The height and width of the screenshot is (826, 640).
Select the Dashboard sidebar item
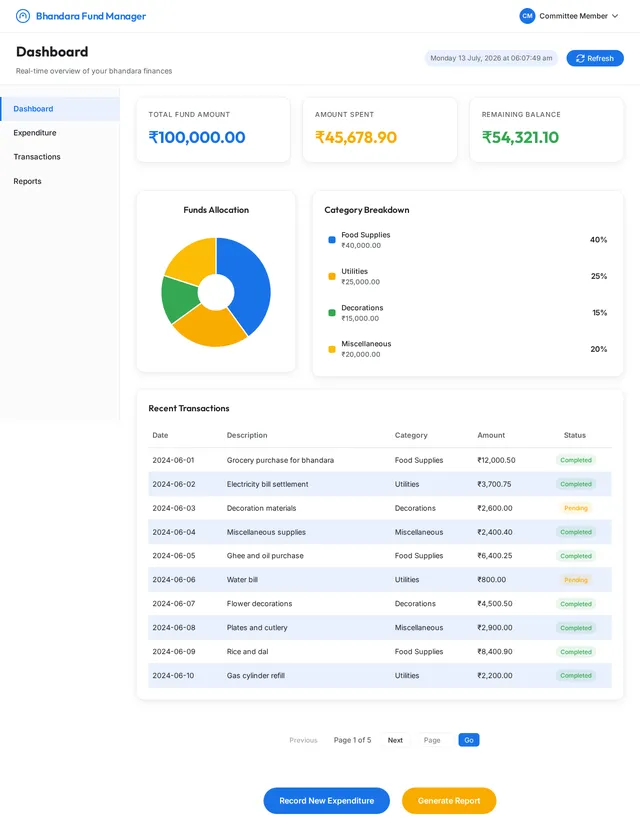(x=60, y=109)
